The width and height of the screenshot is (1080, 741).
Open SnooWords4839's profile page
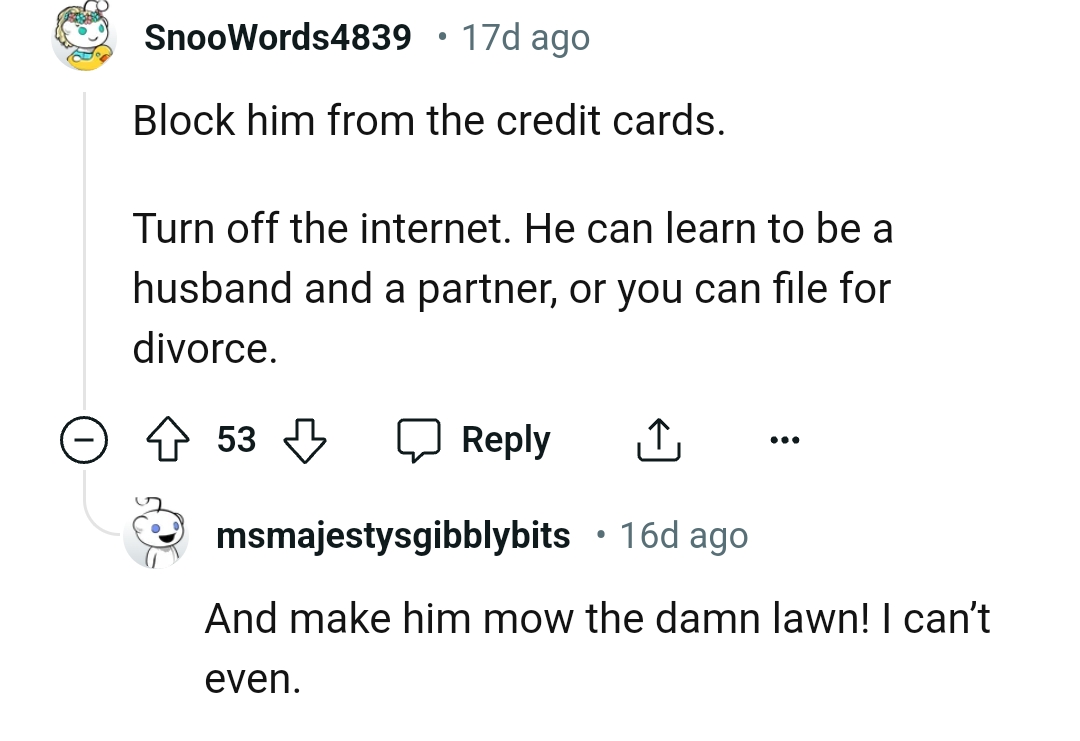(x=277, y=37)
